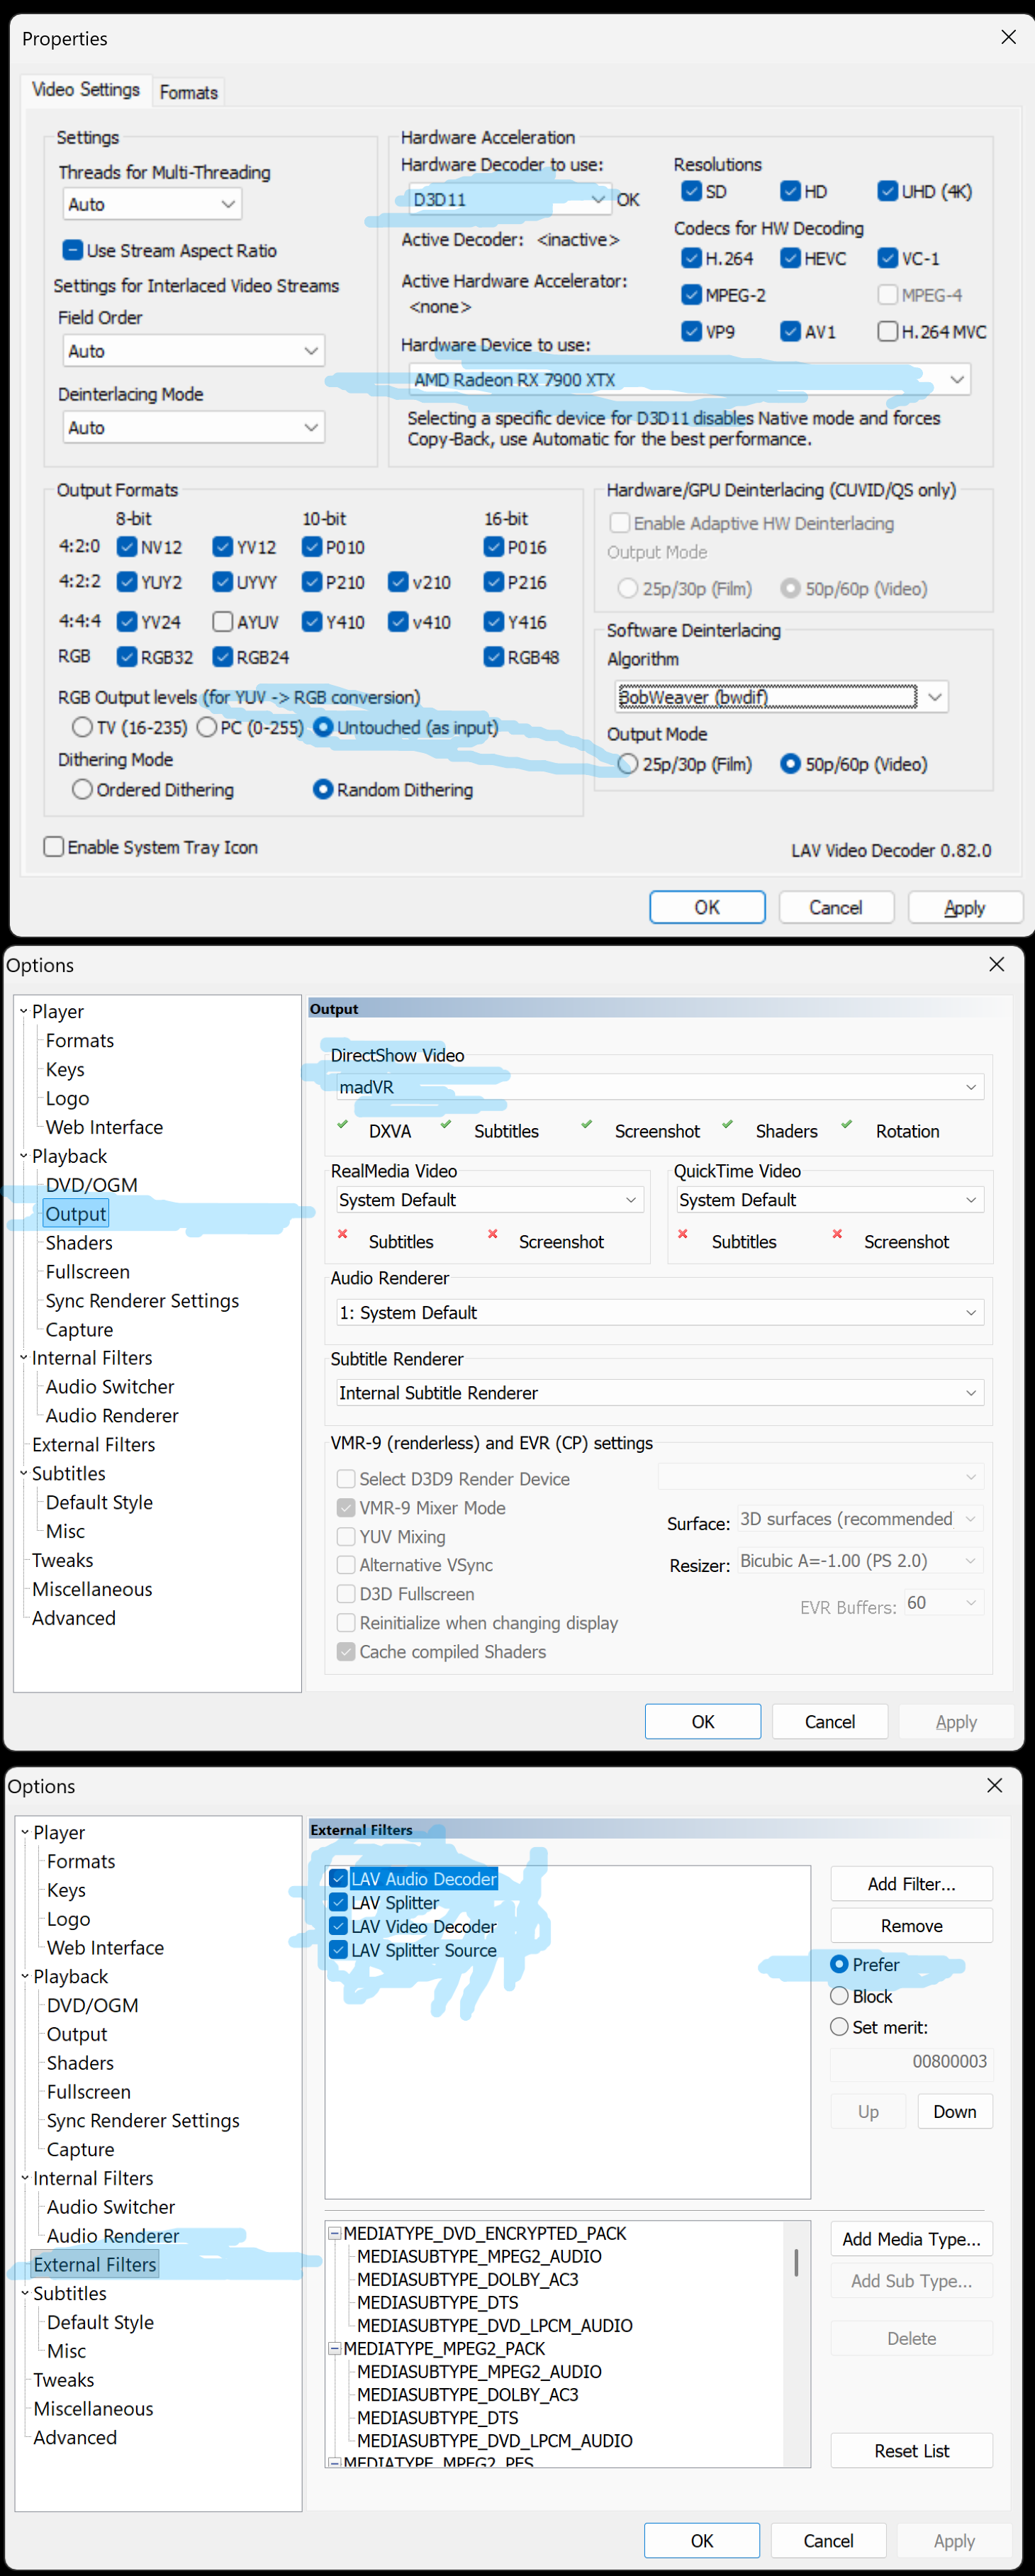Collapse the Playback node in Output options tree
1035x2576 pixels.
click(x=23, y=1156)
